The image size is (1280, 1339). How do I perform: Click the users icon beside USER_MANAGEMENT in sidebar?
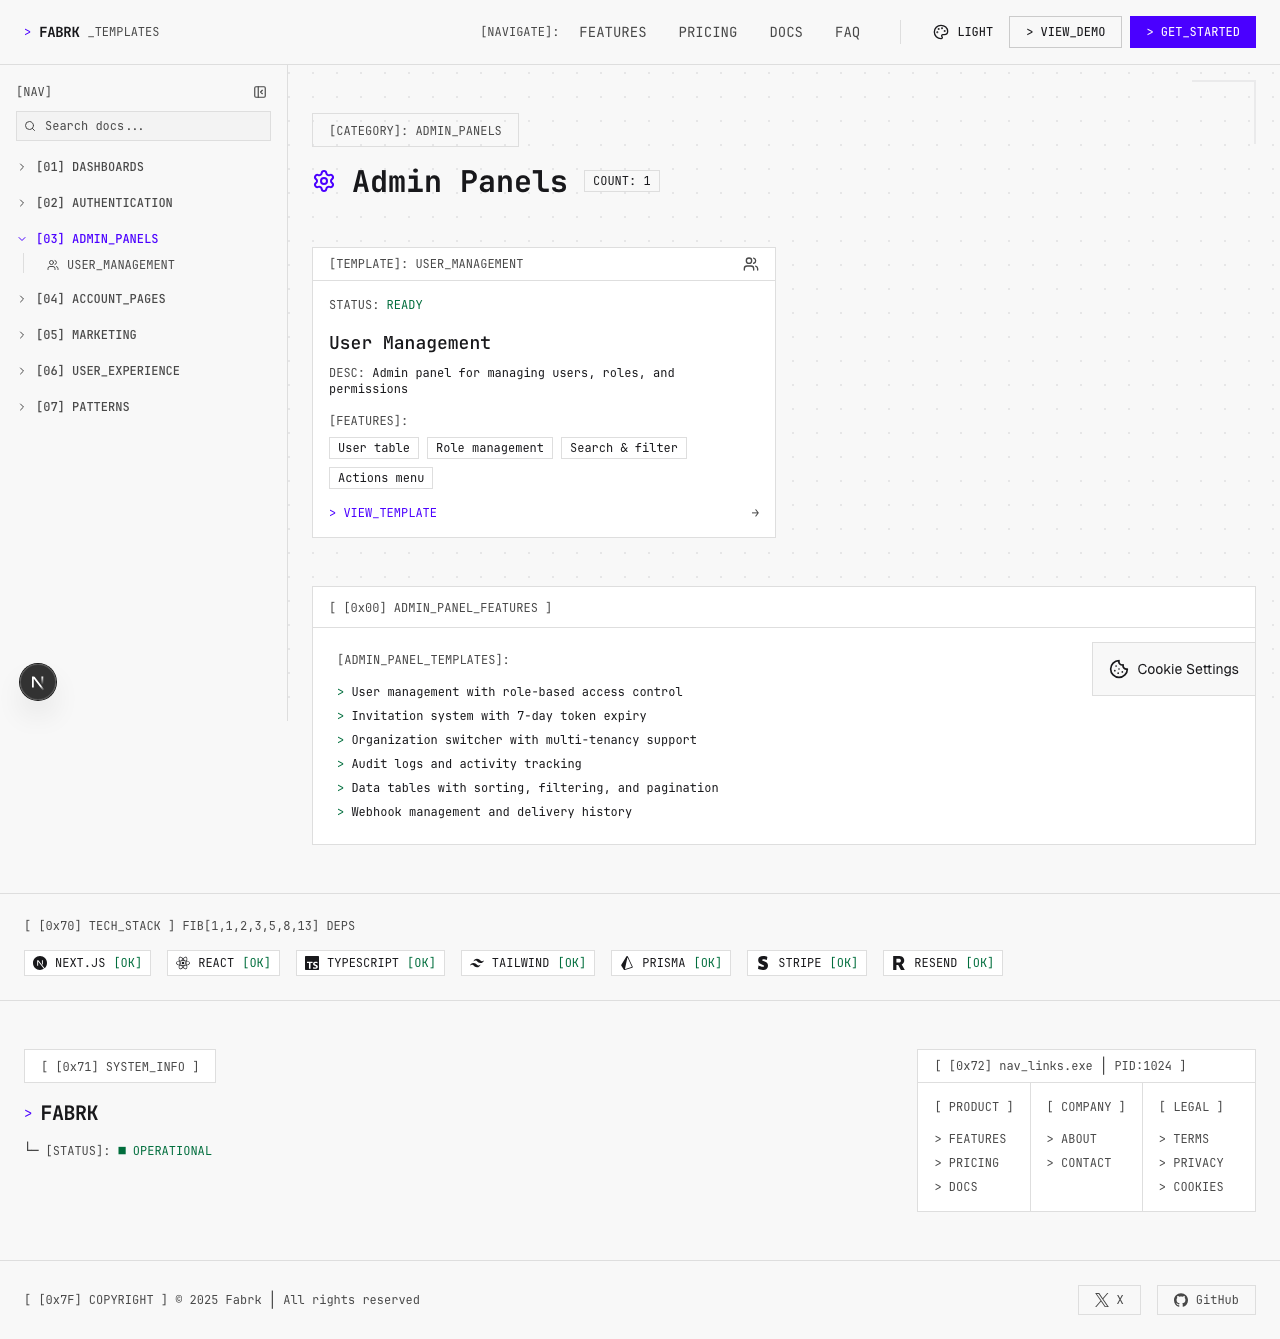(53, 265)
